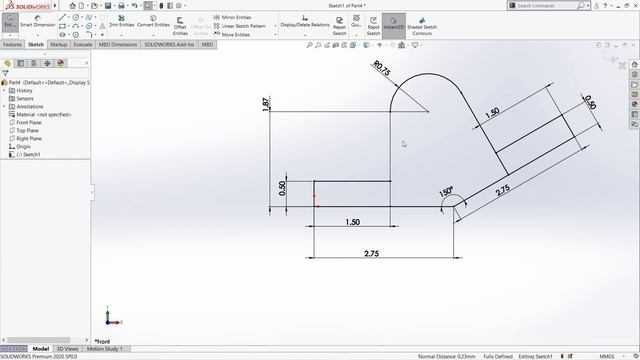Click the Home icon in title toolbar
Screen dimensions: 640x360
click(72, 6)
